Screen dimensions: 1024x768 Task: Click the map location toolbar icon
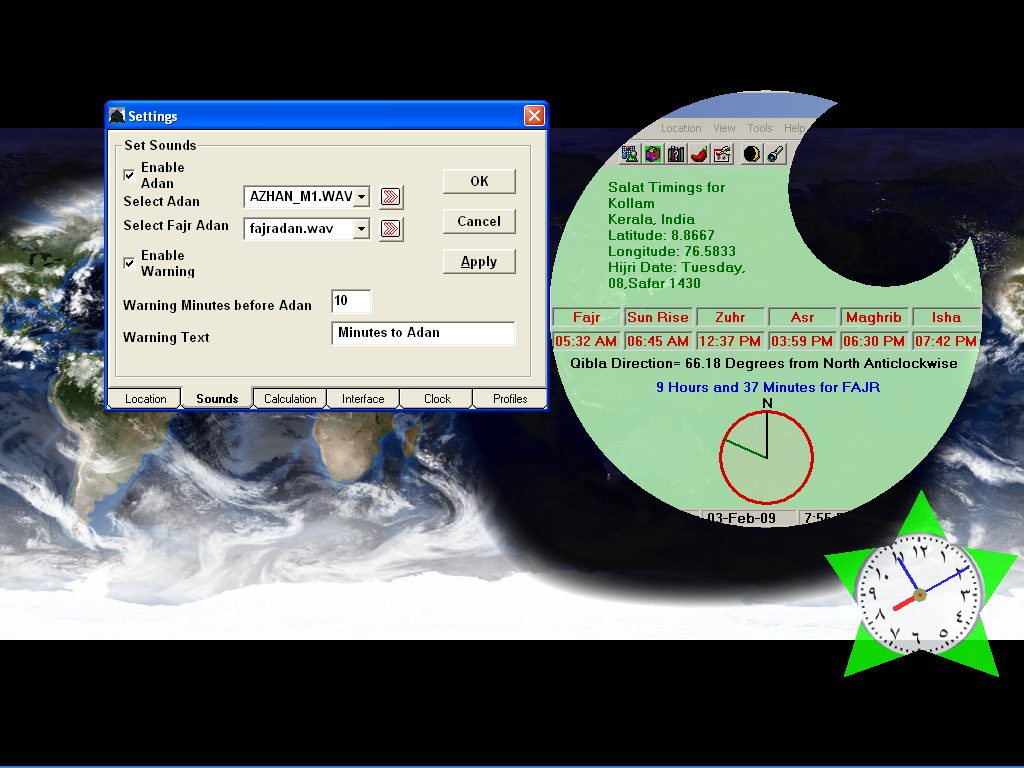click(630, 154)
